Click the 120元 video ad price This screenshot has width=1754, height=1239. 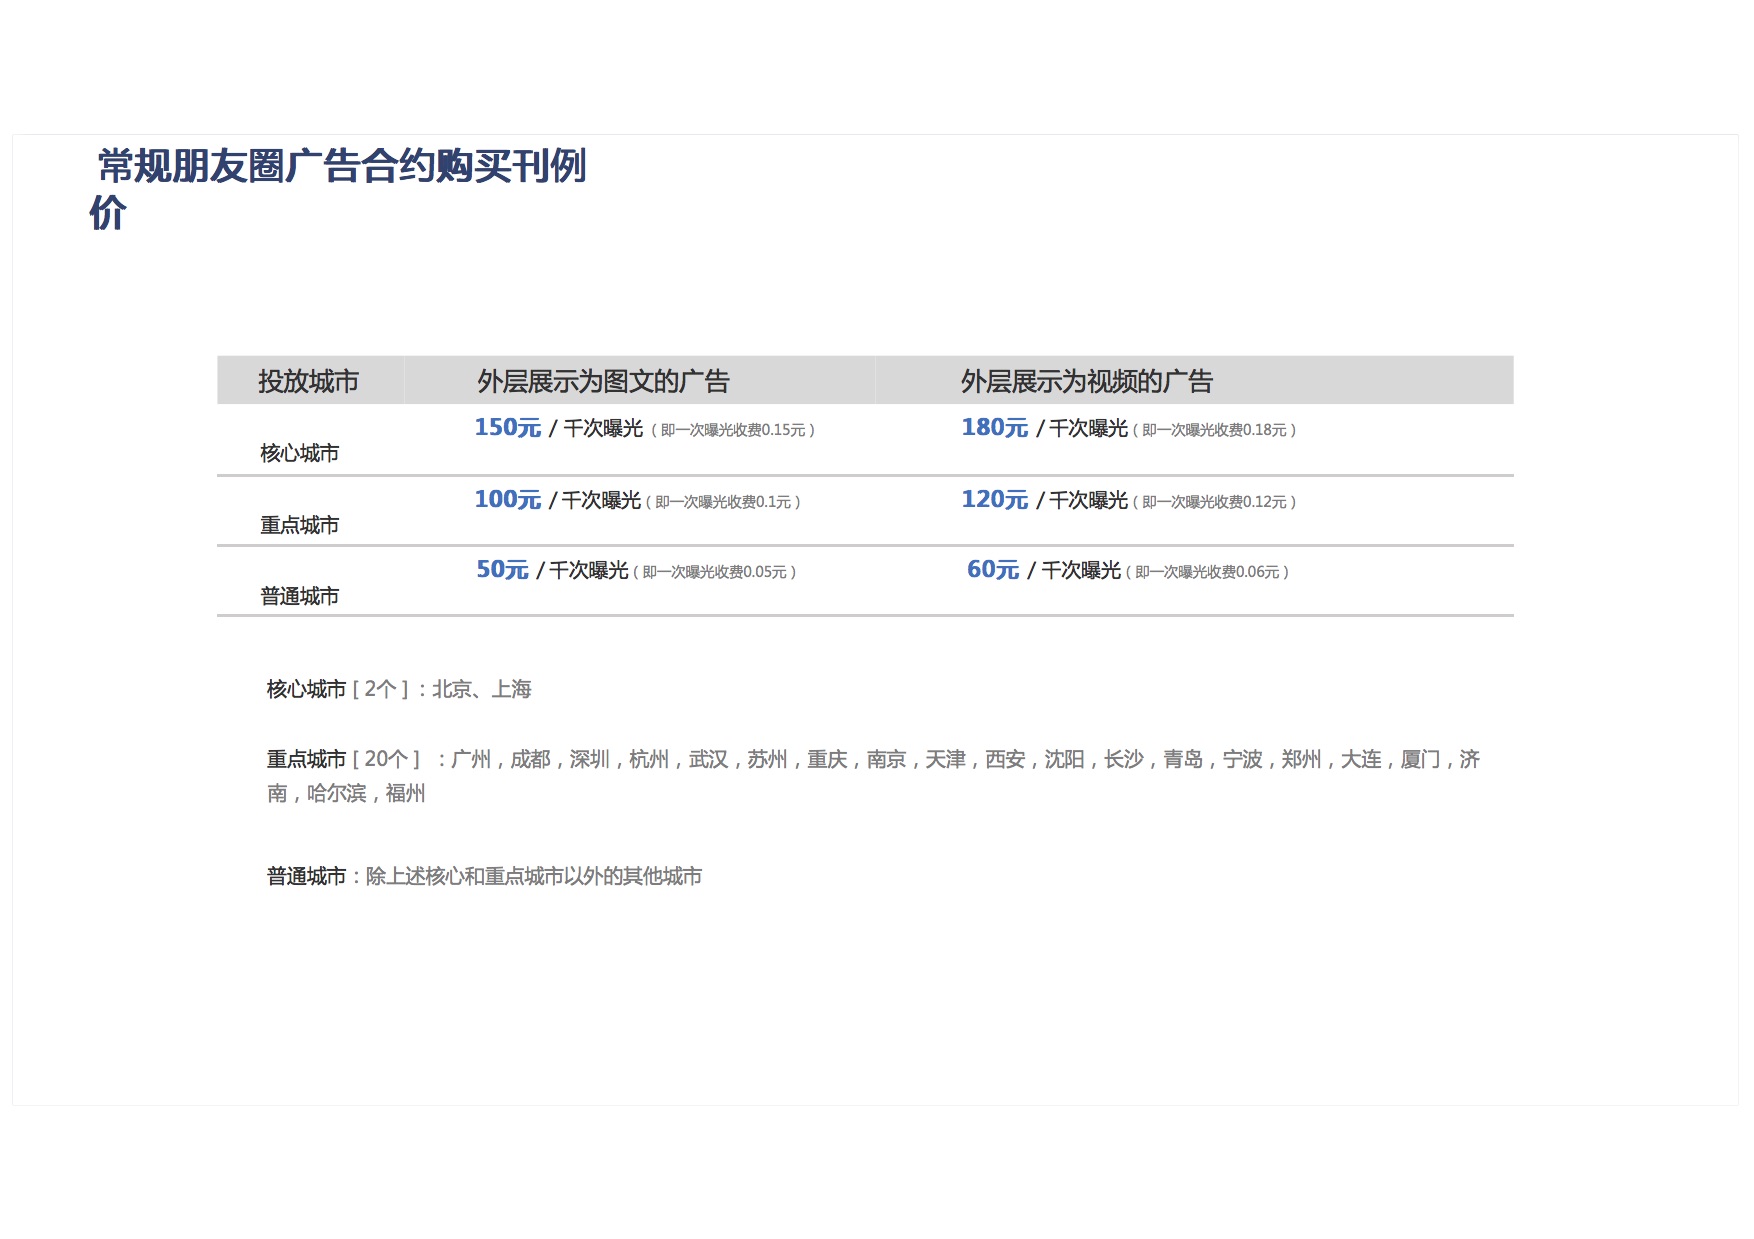[994, 500]
